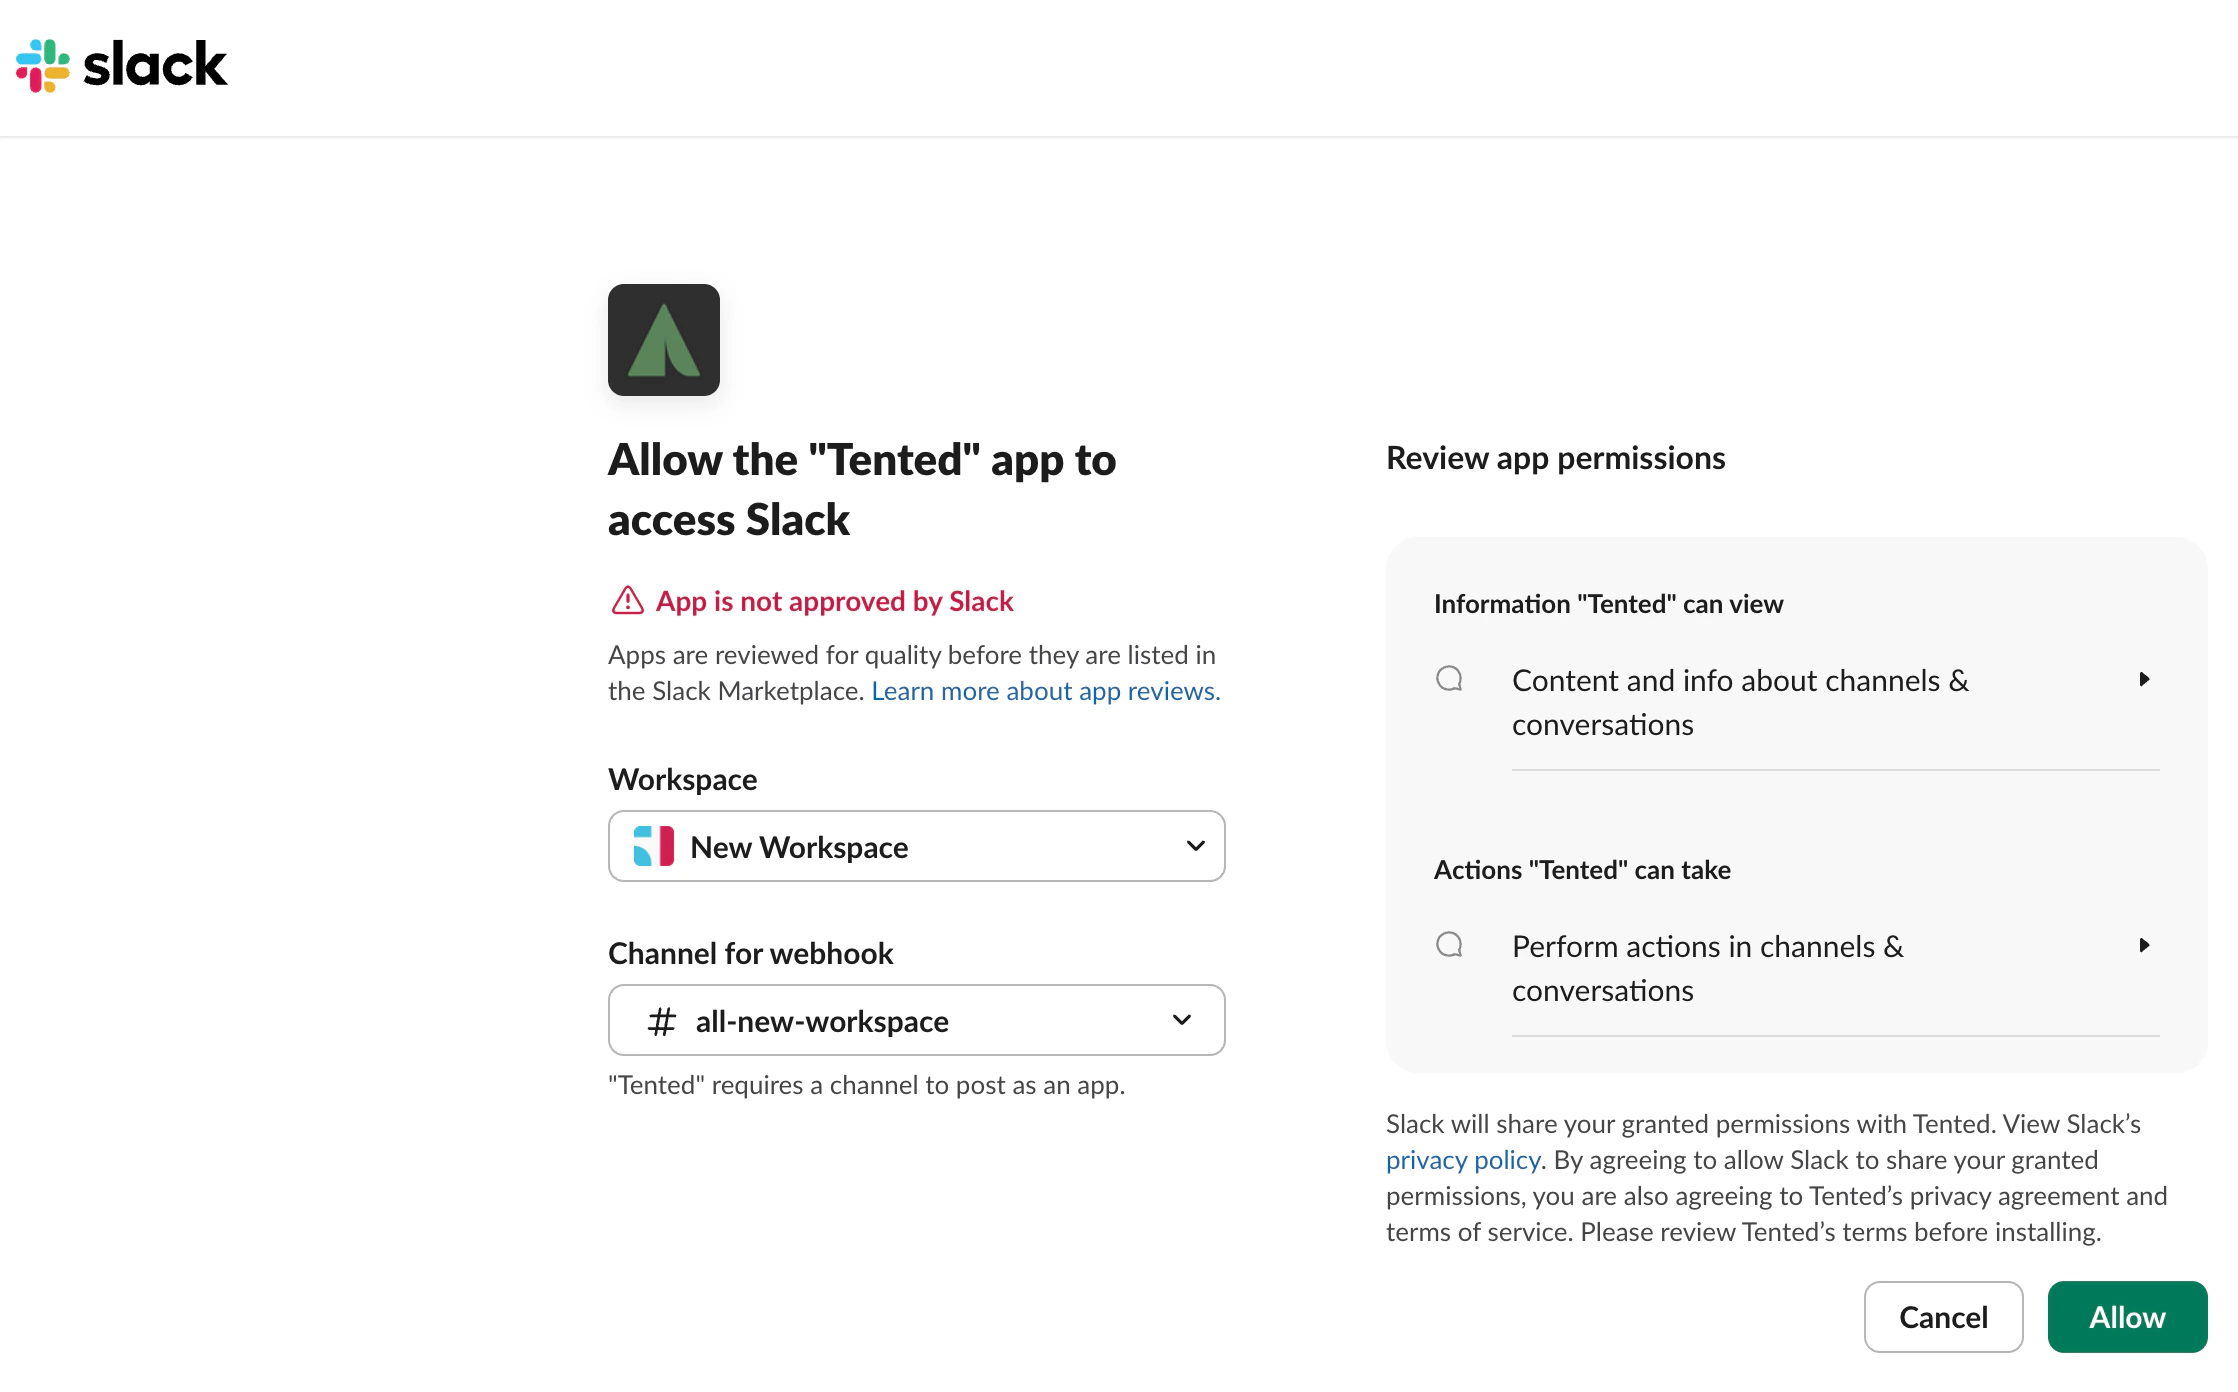Image resolution: width=2238 pixels, height=1392 pixels.
Task: Open the Channel for webhook dropdown
Action: tap(915, 1020)
